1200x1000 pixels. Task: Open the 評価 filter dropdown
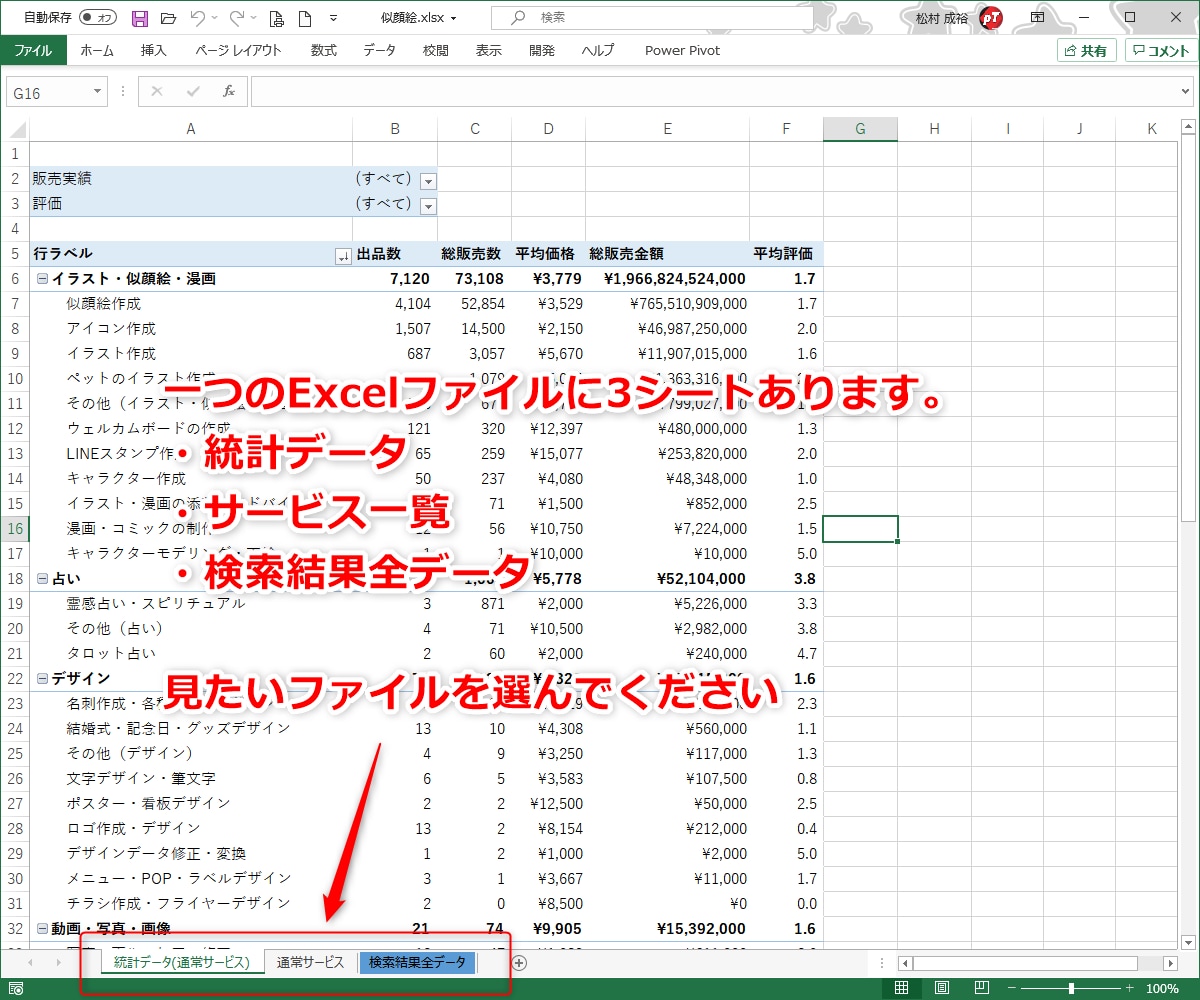(428, 205)
